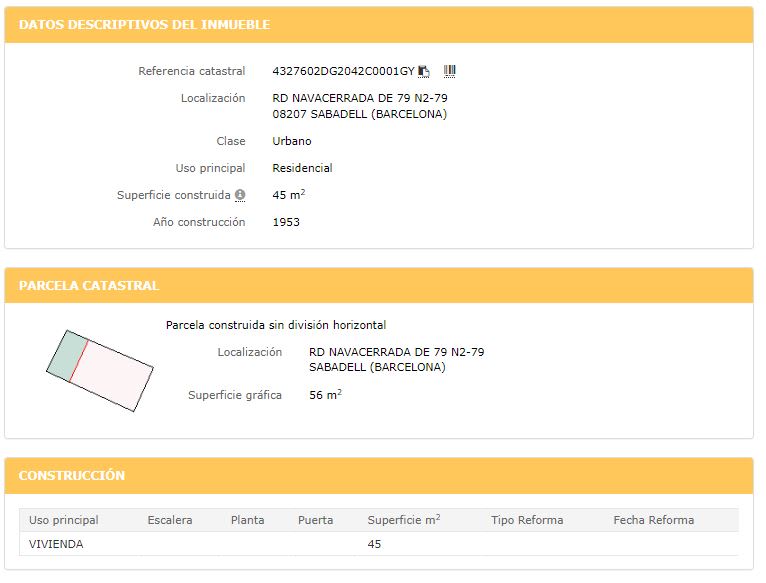Click the Puerta column header

coord(315,520)
